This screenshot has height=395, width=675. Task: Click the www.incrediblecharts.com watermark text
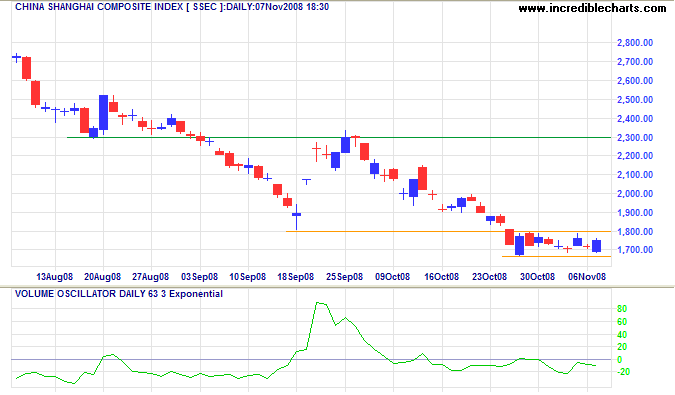pyautogui.click(x=592, y=8)
